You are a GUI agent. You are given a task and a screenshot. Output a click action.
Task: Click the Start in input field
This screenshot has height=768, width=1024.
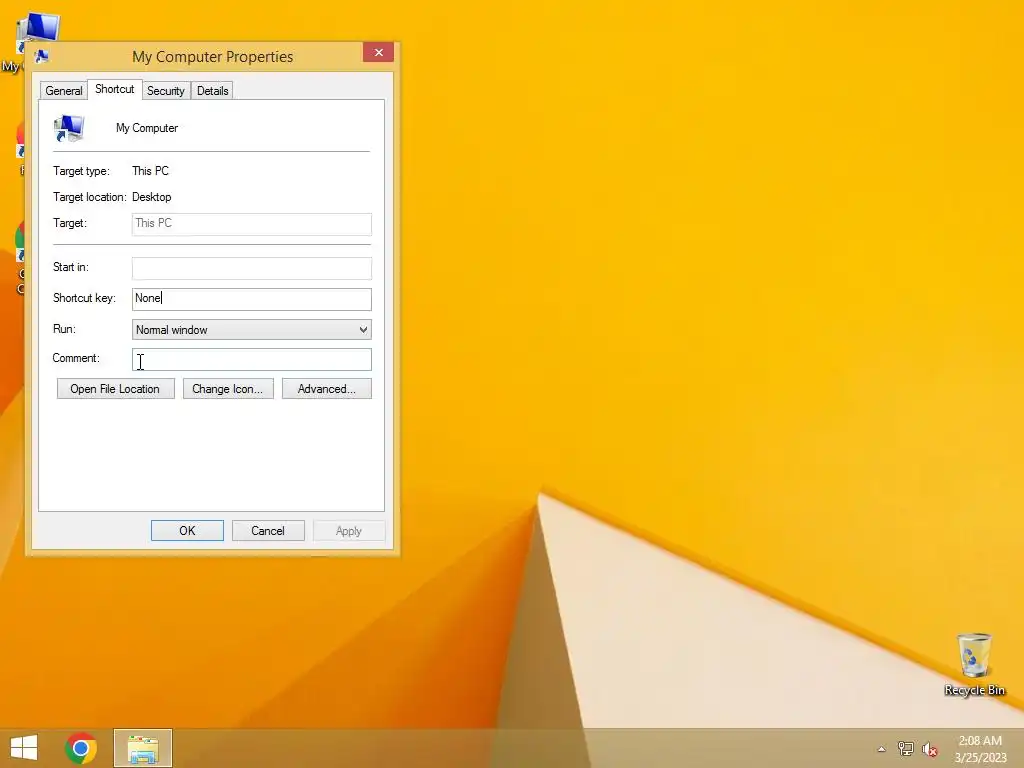(252, 268)
